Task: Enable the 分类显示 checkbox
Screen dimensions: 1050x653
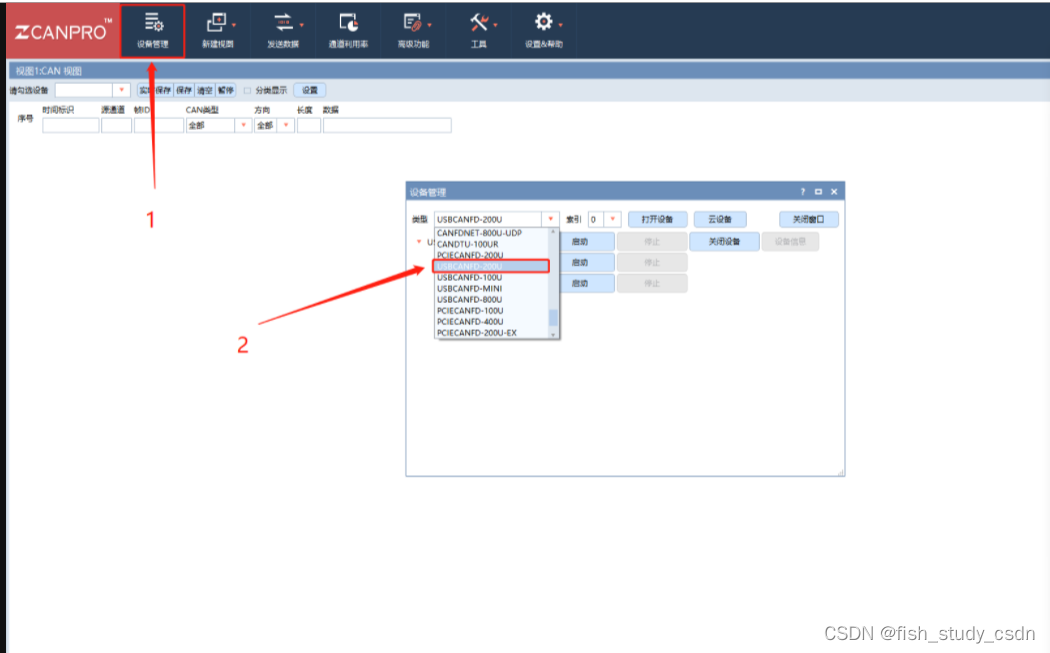Action: (x=247, y=90)
